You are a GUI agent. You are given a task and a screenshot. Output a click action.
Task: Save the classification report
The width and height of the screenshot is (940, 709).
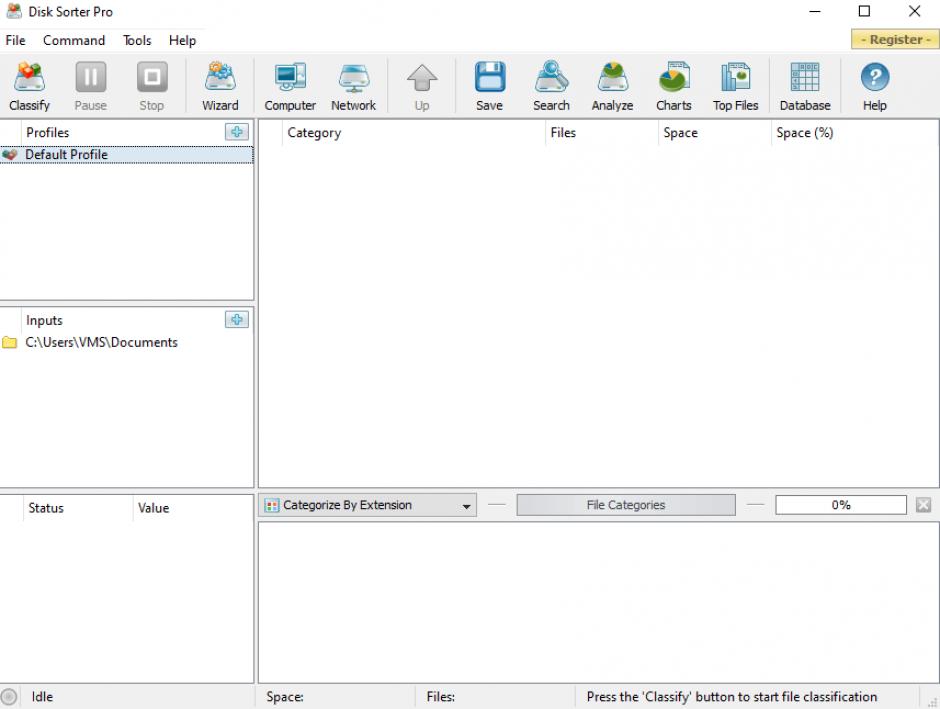(x=490, y=86)
